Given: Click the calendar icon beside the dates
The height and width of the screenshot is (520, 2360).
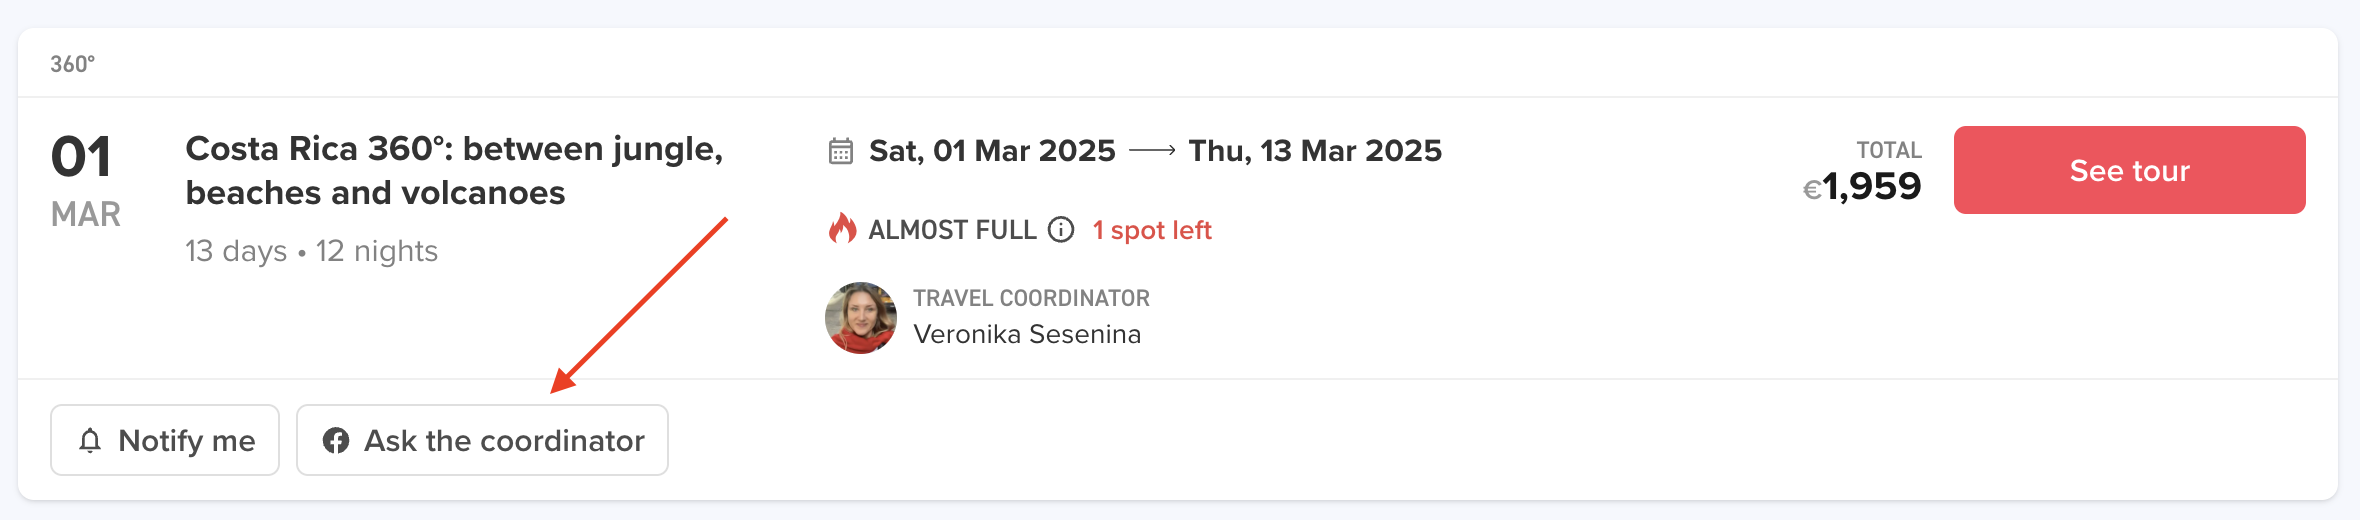Looking at the screenshot, I should (x=841, y=151).
